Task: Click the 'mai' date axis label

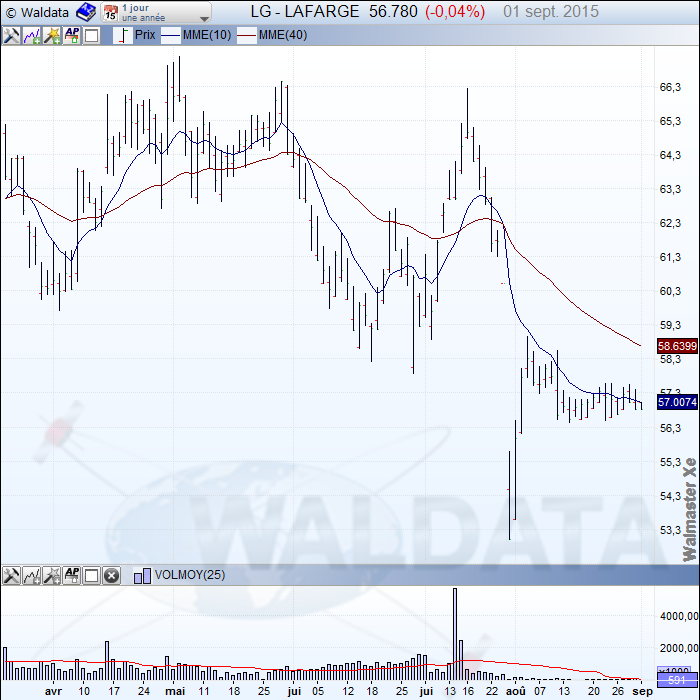Action: click(175, 691)
